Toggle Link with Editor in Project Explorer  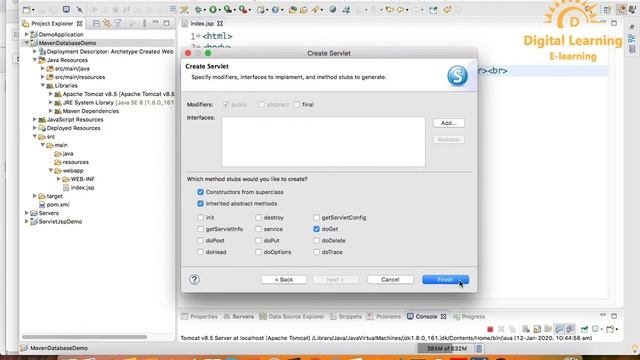click(107, 24)
